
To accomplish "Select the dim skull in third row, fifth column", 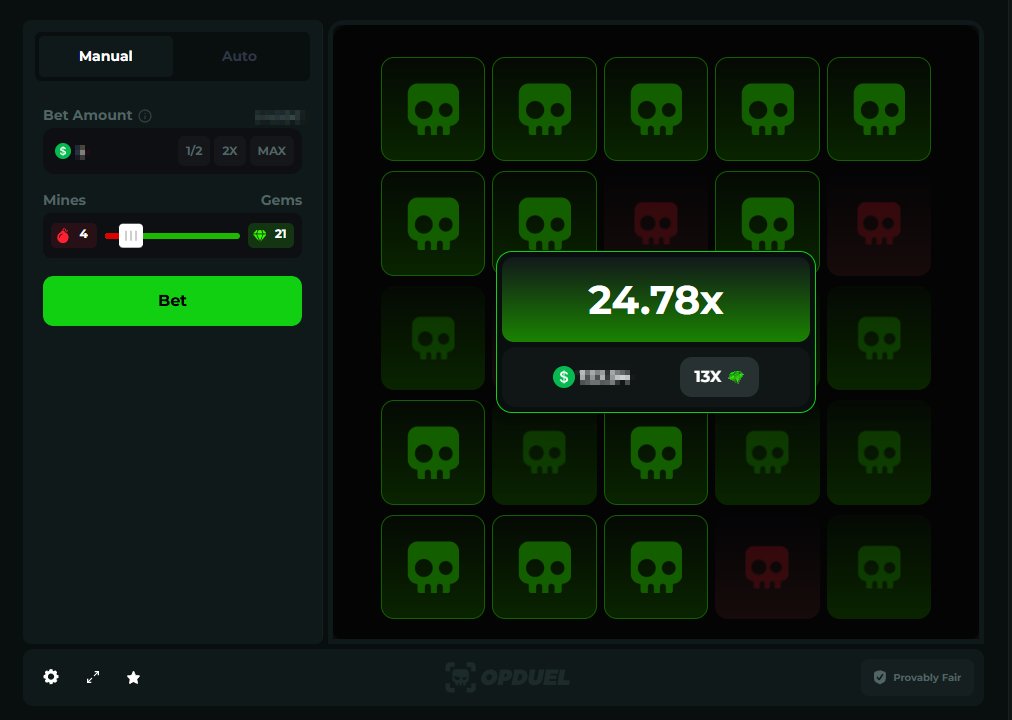I will tap(879, 338).
